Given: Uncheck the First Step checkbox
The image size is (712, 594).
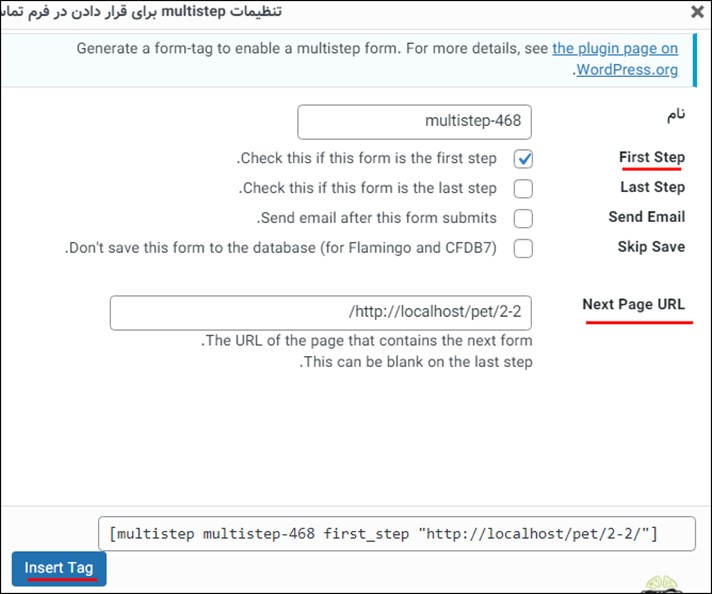Looking at the screenshot, I should point(523,159).
